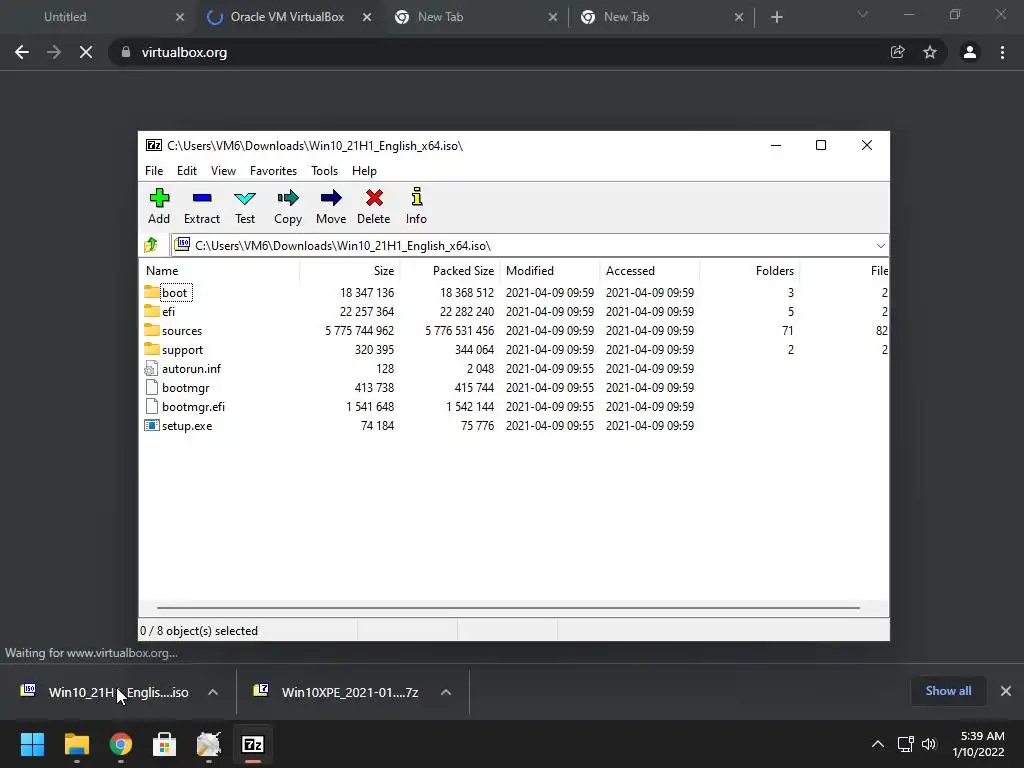Bookmark this page with the star
Screen dimensions: 1024x768
930,52
